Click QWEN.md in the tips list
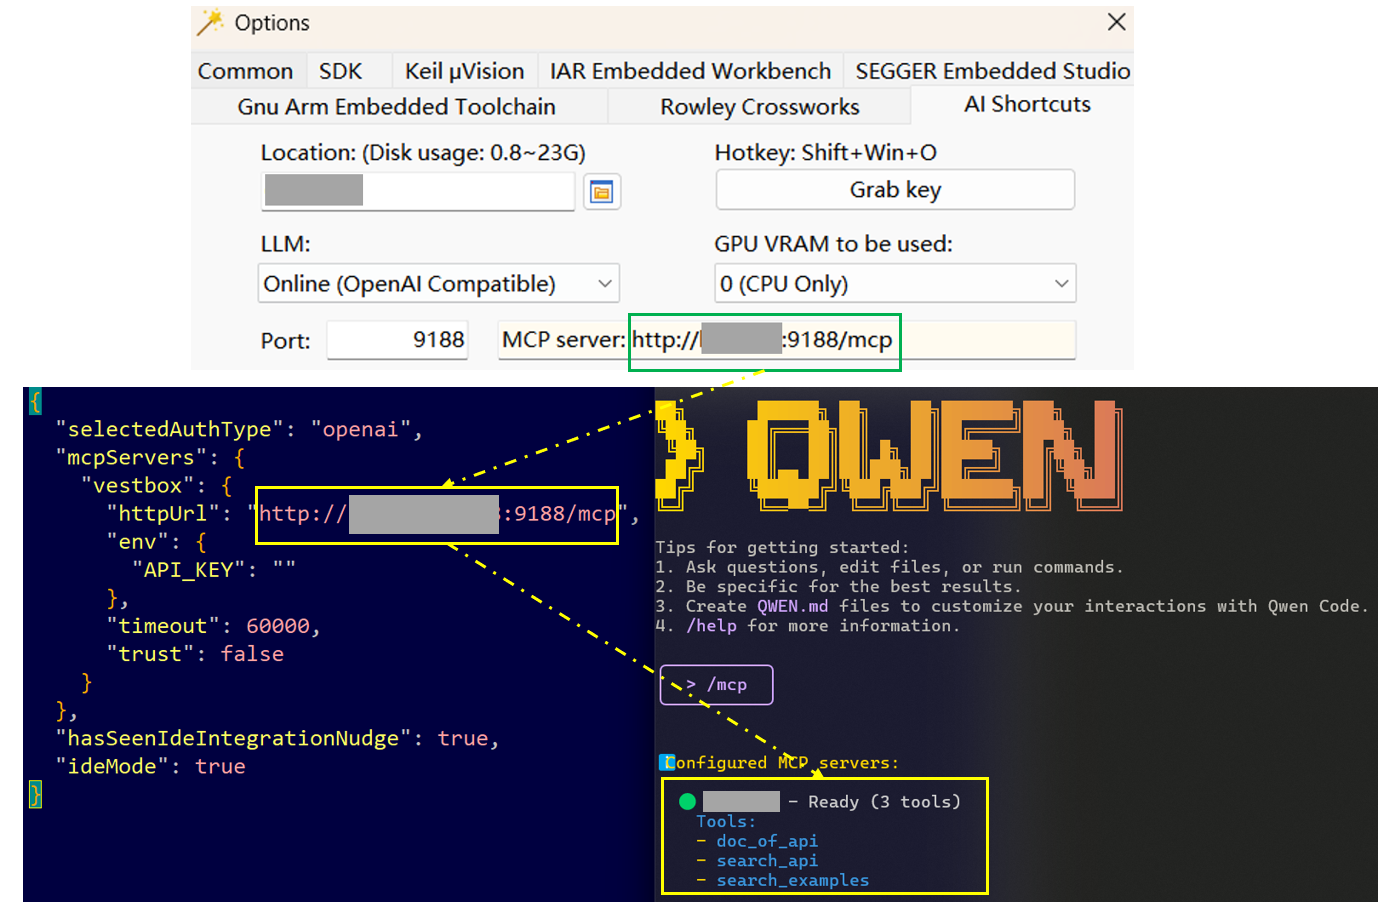 [x=792, y=606]
